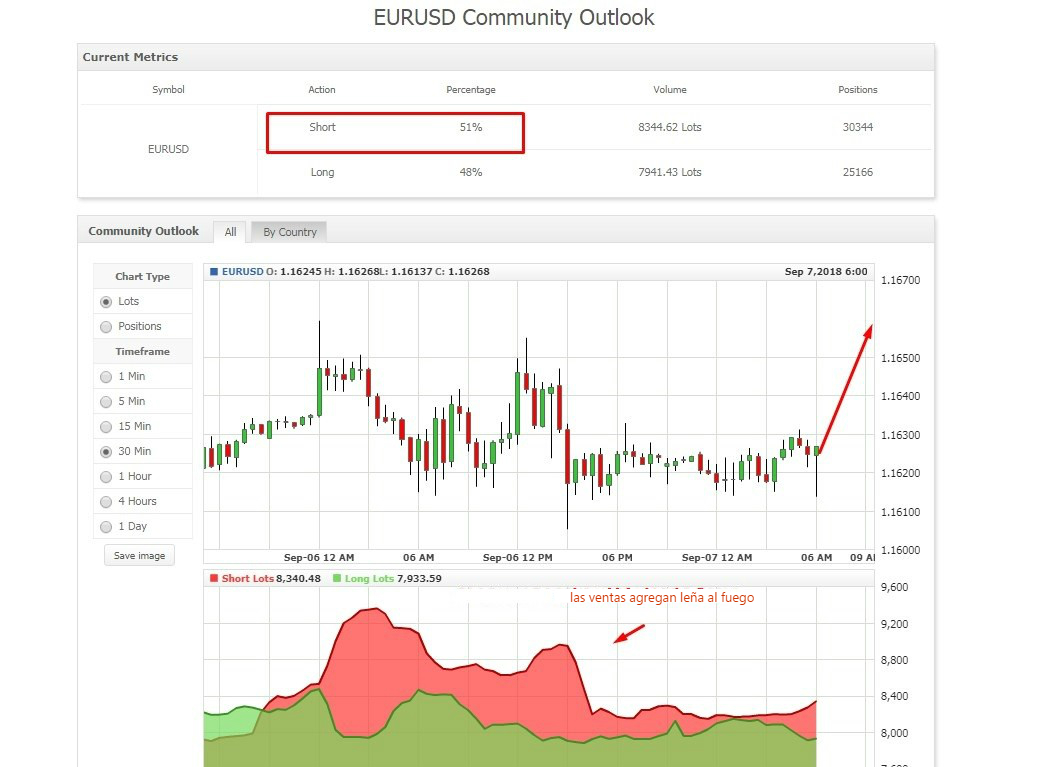Open the All tab in Community Outlook

pos(230,232)
